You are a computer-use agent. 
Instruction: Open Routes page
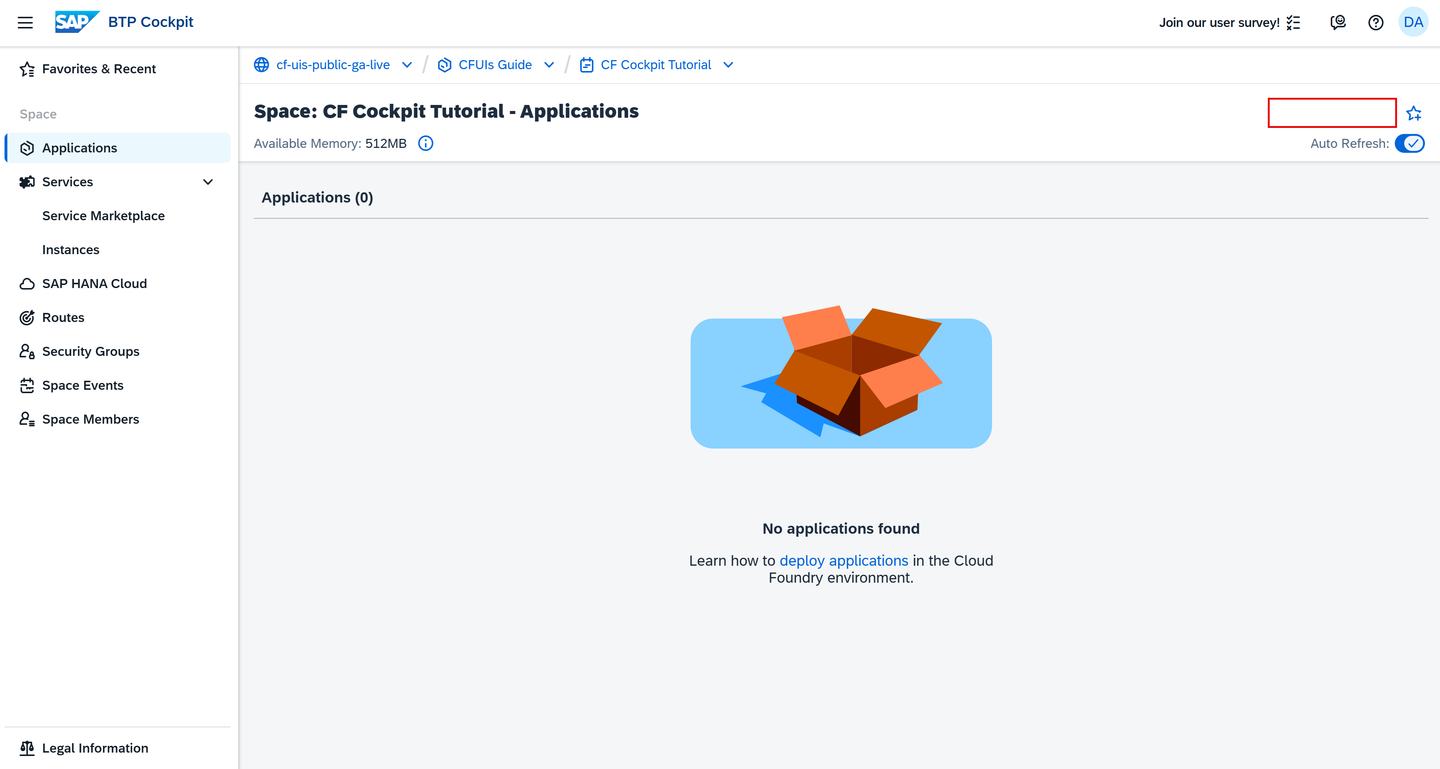point(118,318)
